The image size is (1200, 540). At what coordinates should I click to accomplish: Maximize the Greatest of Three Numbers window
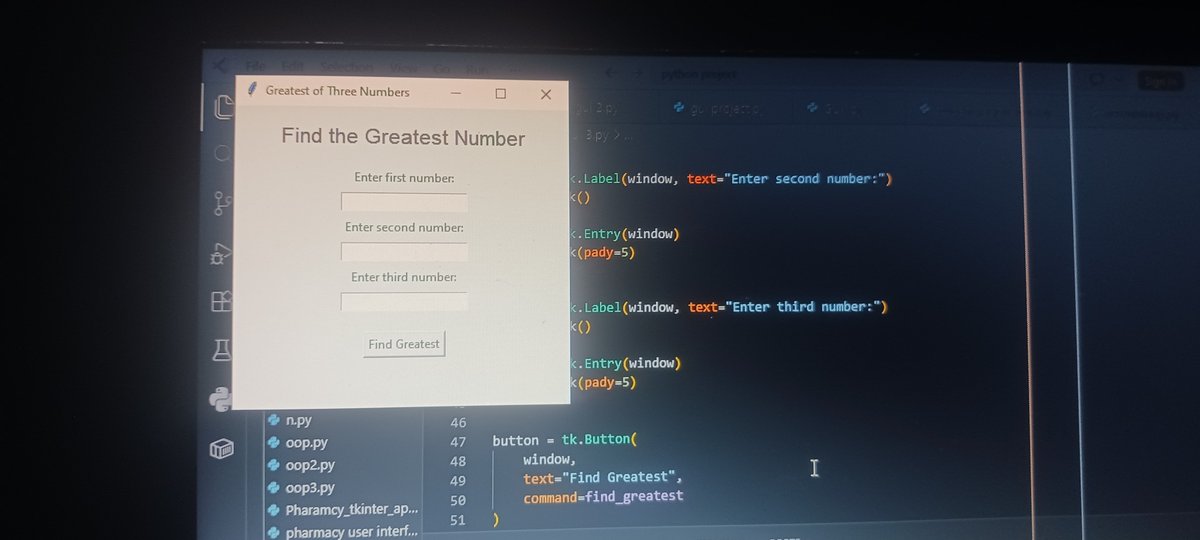point(501,93)
